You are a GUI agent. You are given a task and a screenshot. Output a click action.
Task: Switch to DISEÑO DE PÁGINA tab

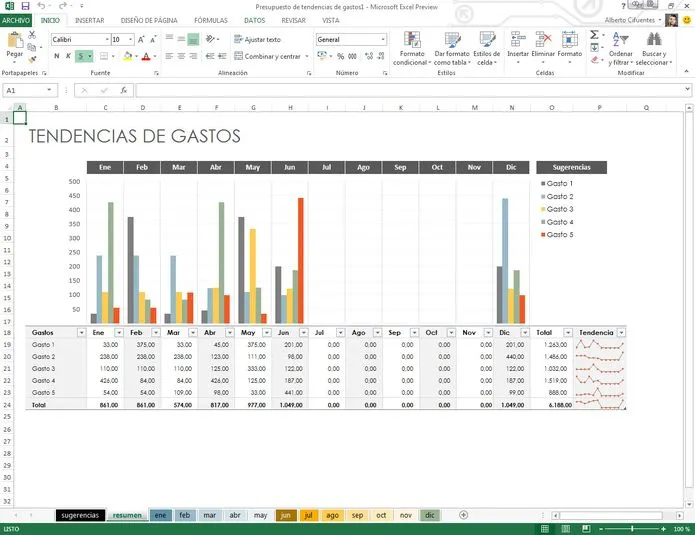(149, 20)
